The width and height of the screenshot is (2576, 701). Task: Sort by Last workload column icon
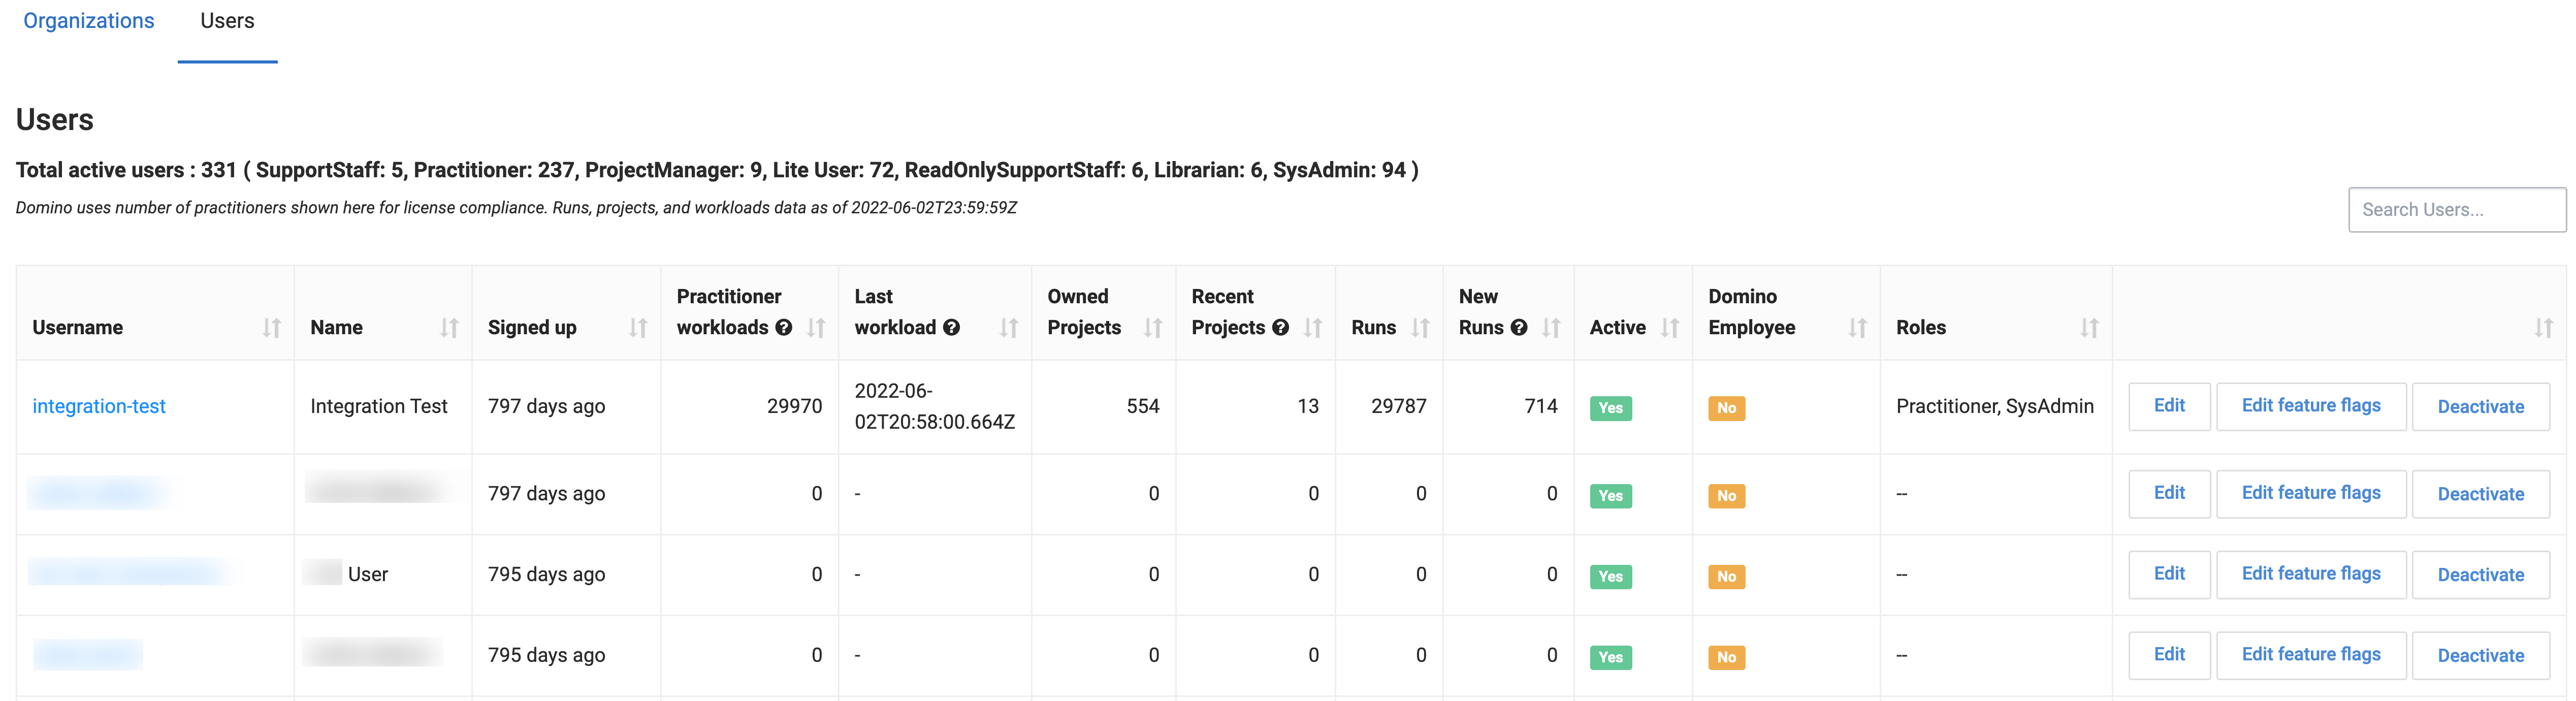coord(1009,328)
